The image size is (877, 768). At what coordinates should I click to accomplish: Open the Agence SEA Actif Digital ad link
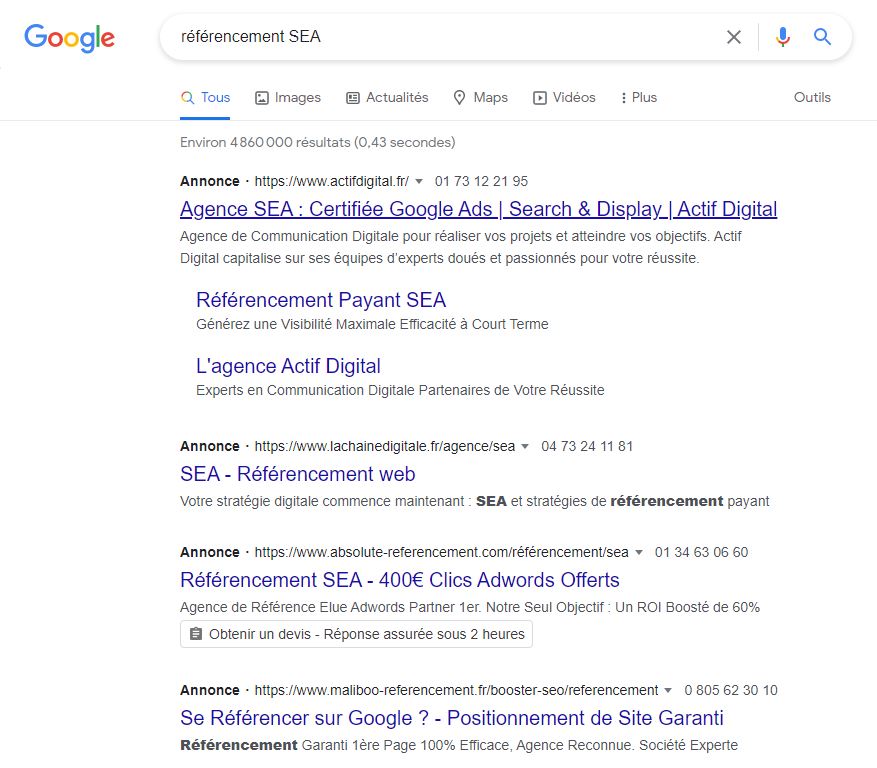[x=478, y=209]
